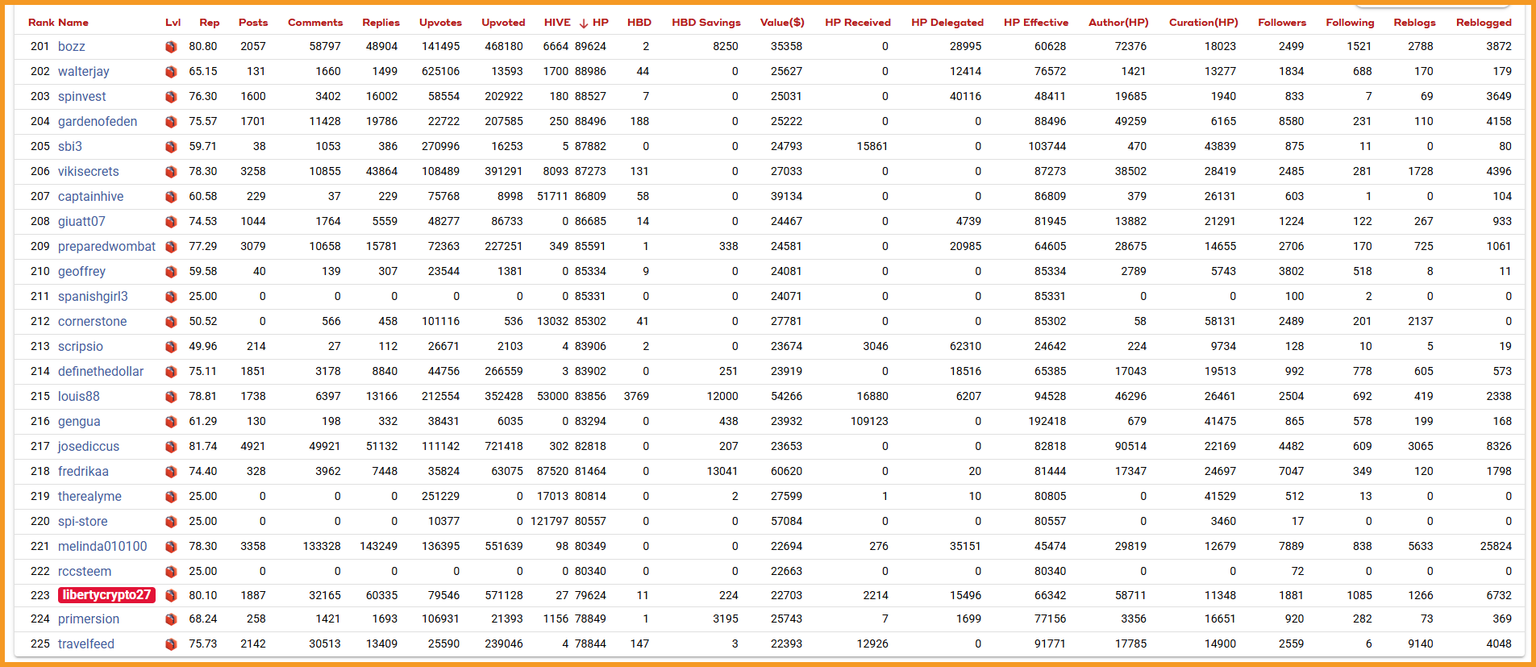This screenshot has height=667, width=1536.
Task: Click the level badge next to gardenofeden
Action: click(x=171, y=122)
